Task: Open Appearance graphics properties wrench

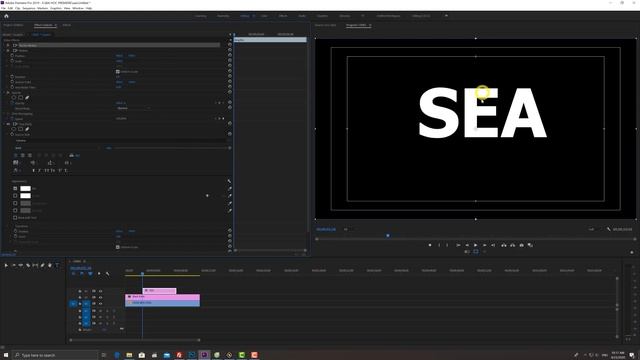Action: point(229,181)
